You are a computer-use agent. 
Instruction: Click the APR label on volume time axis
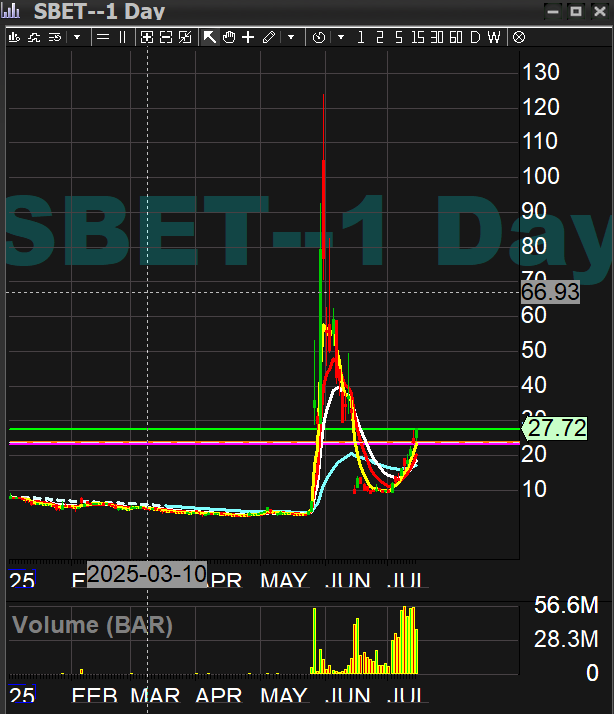[219, 696]
